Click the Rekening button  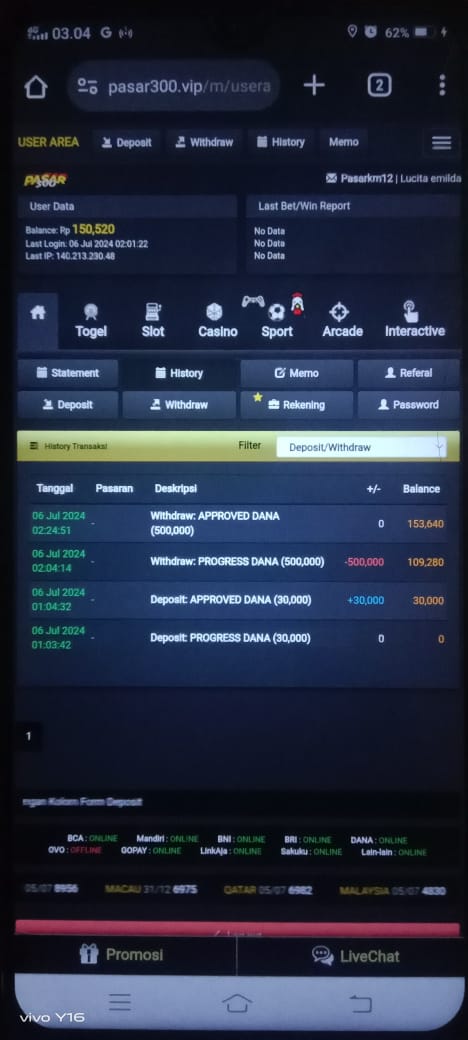pos(296,405)
